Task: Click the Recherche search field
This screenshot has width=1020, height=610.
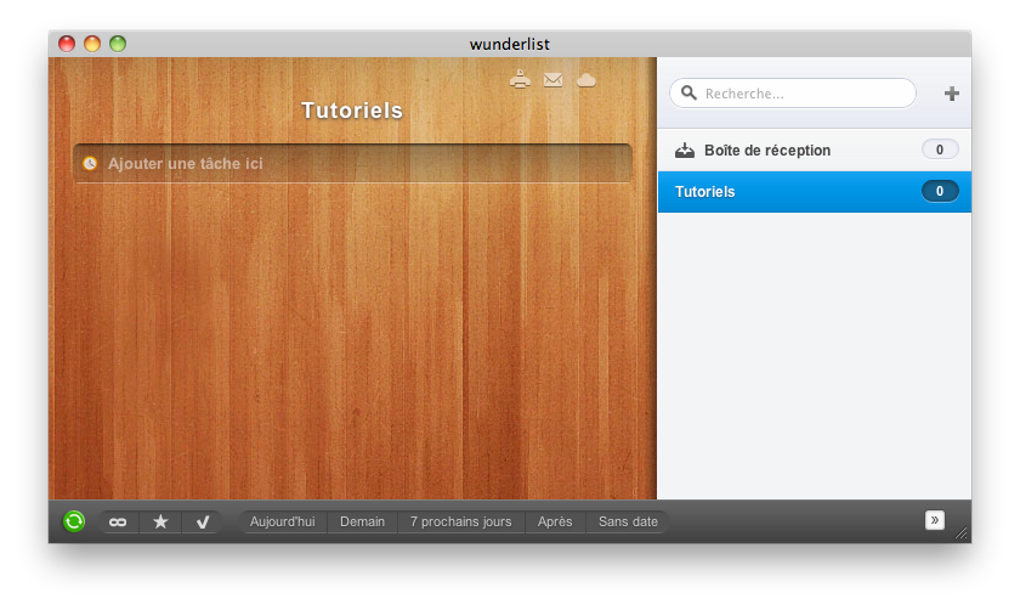Action: (x=793, y=93)
